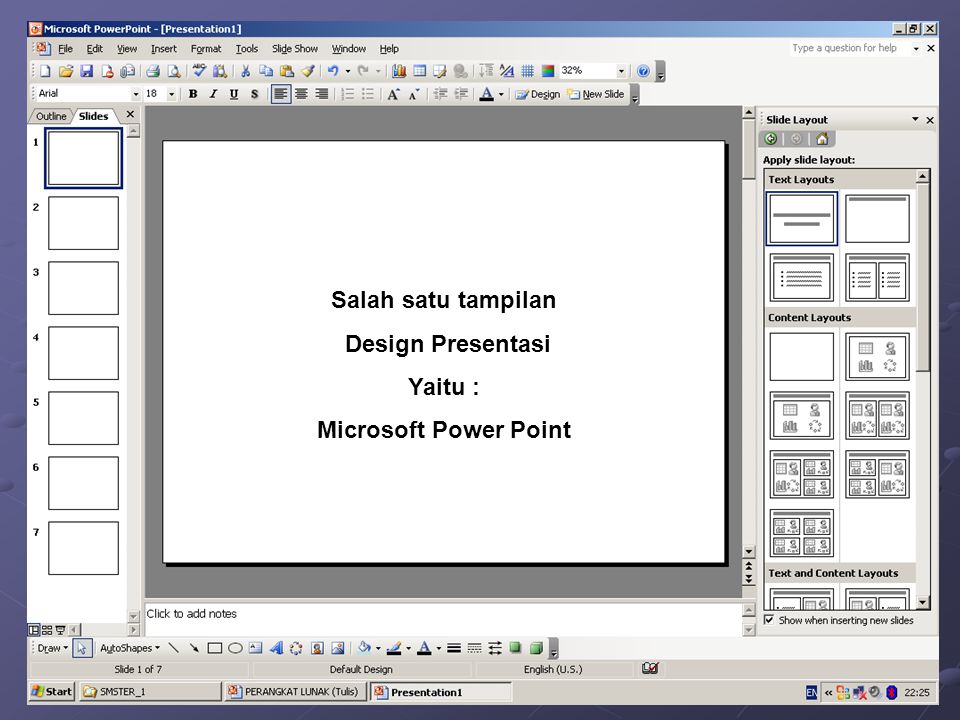Open the Font name dropdown
Image resolution: width=960 pixels, height=720 pixels.
tap(135, 94)
